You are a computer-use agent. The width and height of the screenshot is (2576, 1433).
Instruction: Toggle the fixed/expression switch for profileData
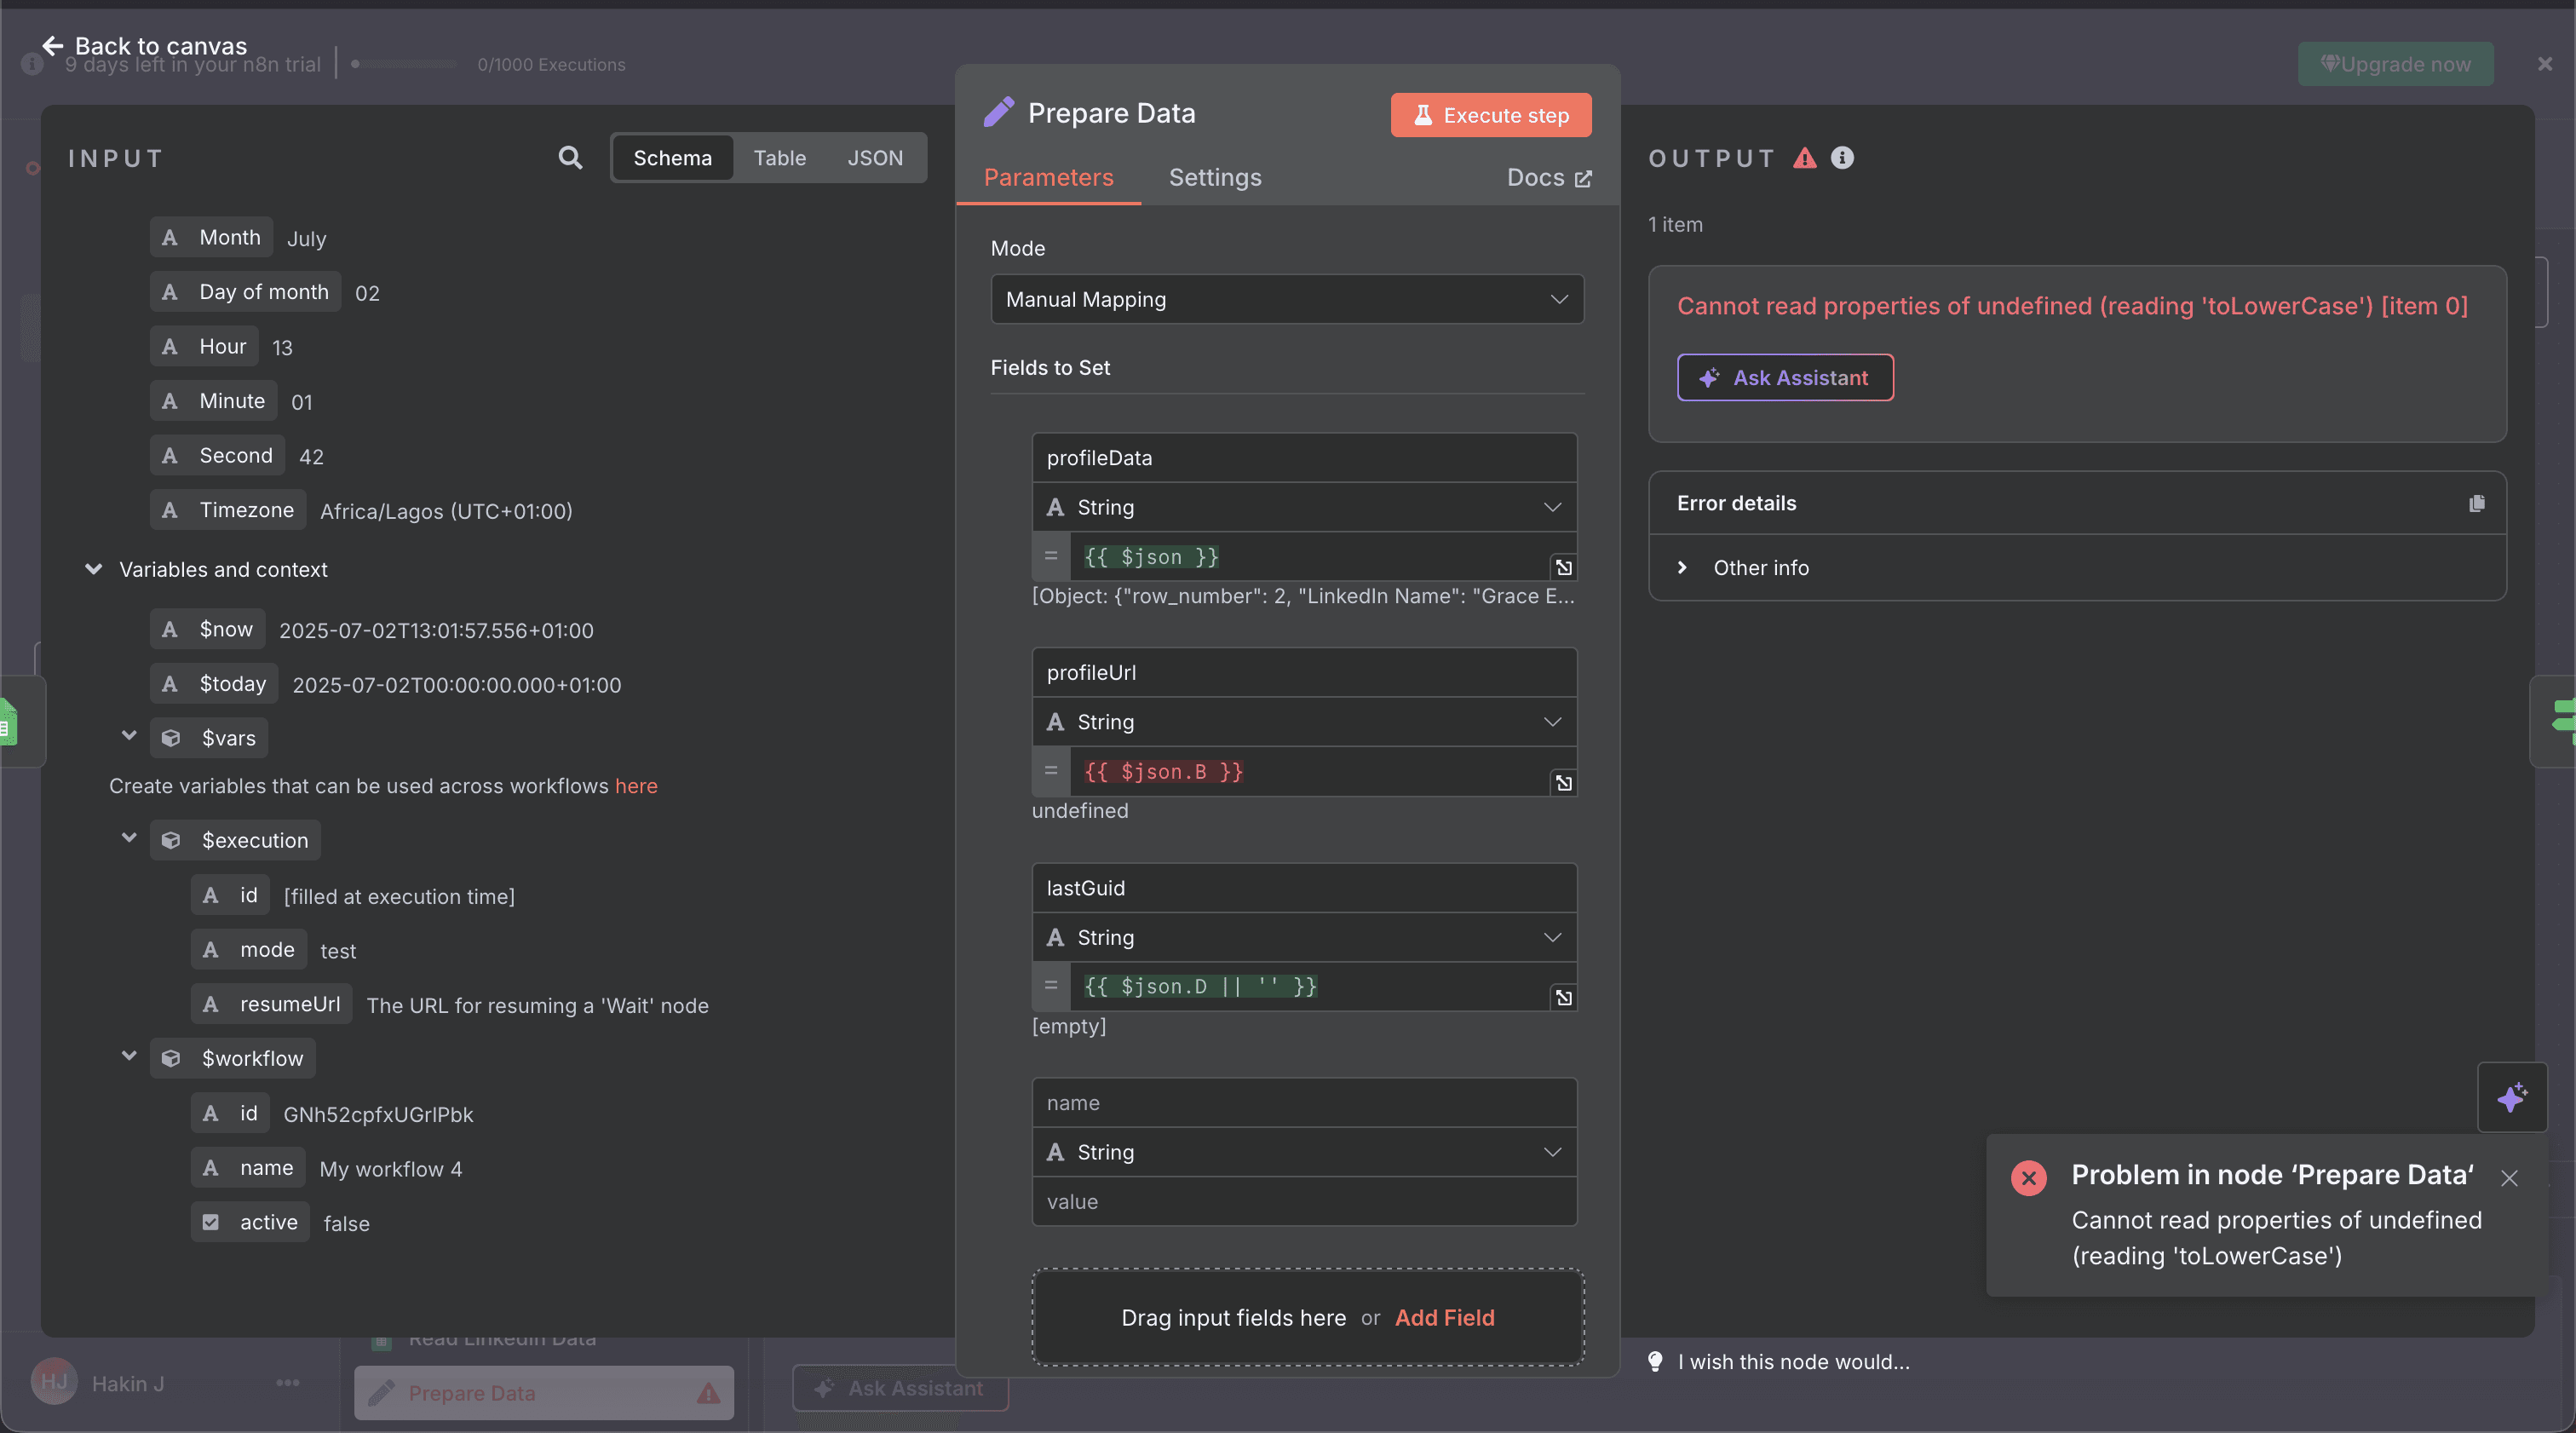[x=1050, y=556]
